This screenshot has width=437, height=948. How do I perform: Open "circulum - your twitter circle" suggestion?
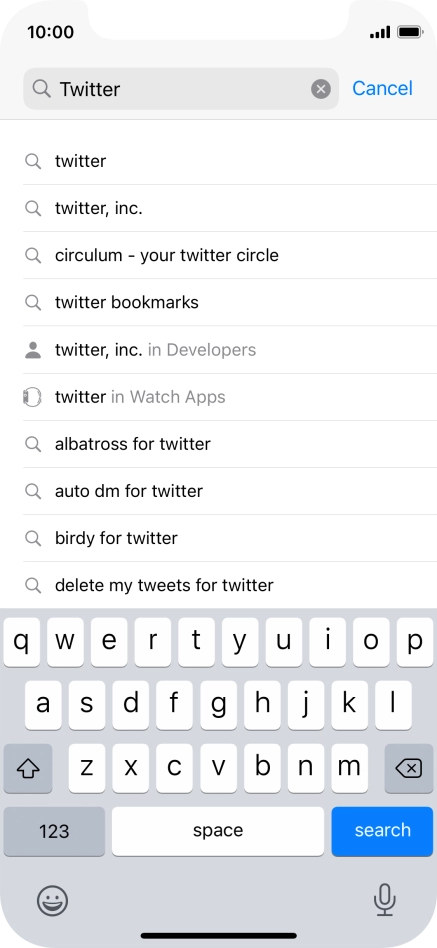[230, 255]
